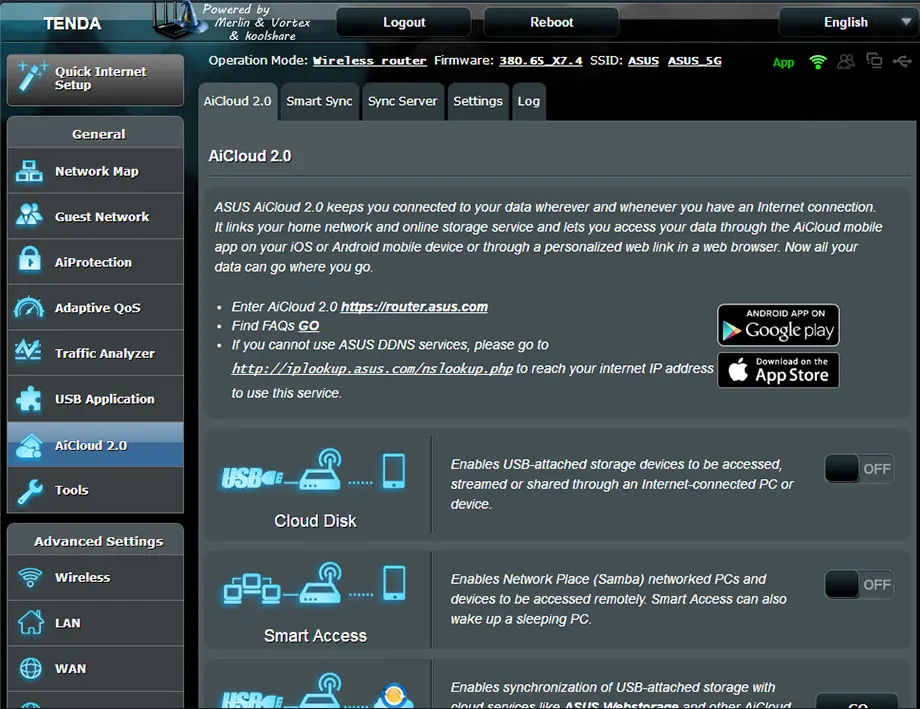Screen dimensions: 920x709
Task: Click the Smart Access label
Action: (315, 636)
